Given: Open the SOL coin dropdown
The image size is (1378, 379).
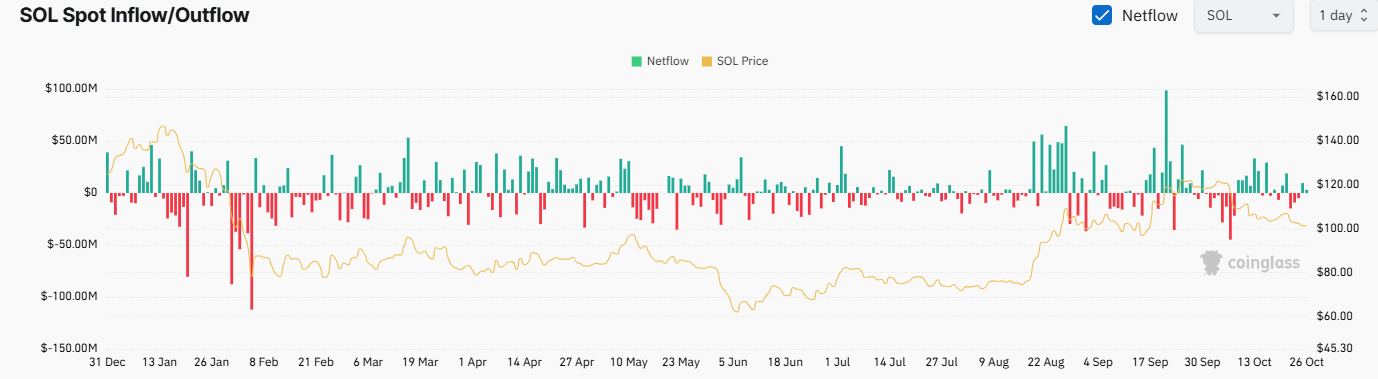Looking at the screenshot, I should (1243, 16).
